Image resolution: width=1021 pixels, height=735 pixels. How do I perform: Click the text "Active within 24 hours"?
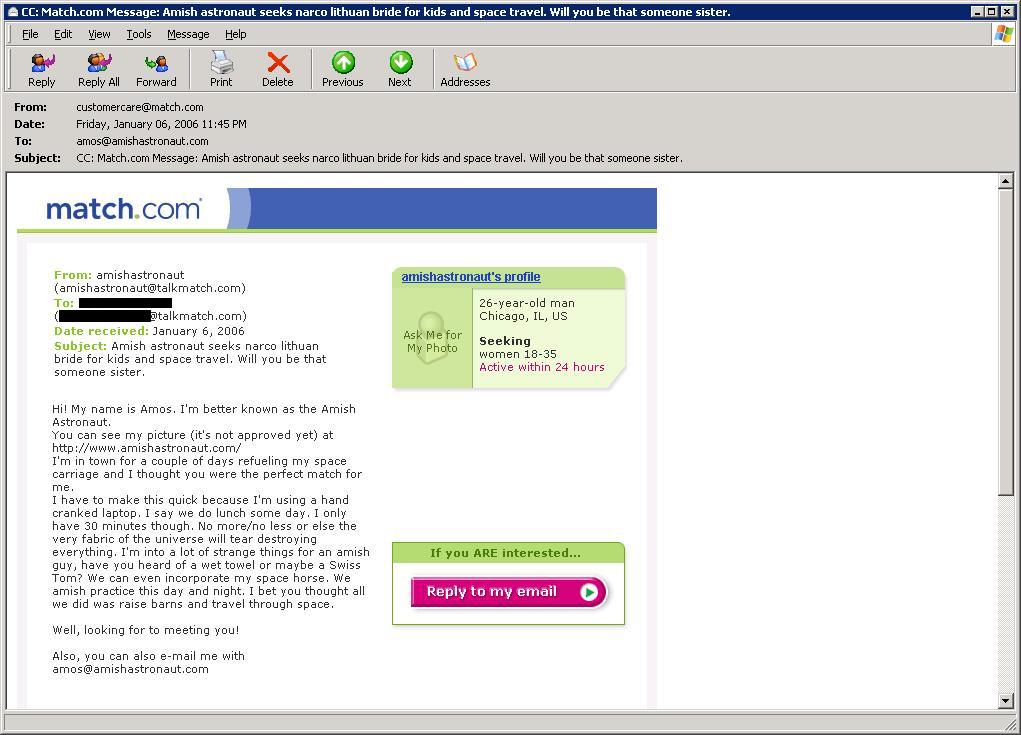click(x=542, y=367)
